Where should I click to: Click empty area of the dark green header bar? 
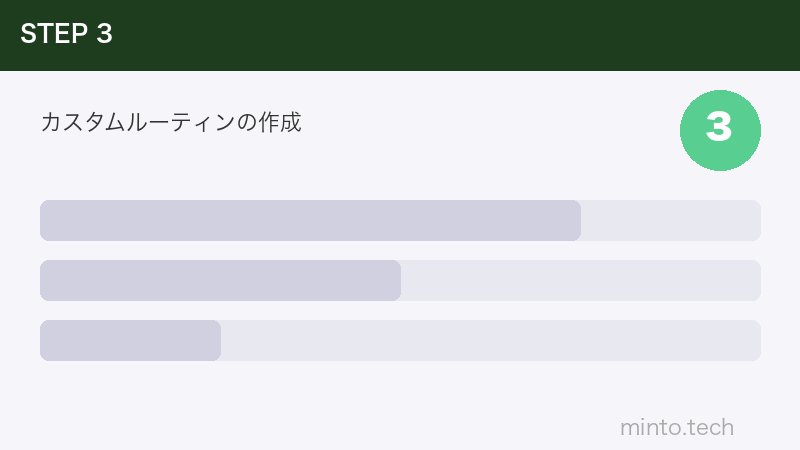(450, 35)
